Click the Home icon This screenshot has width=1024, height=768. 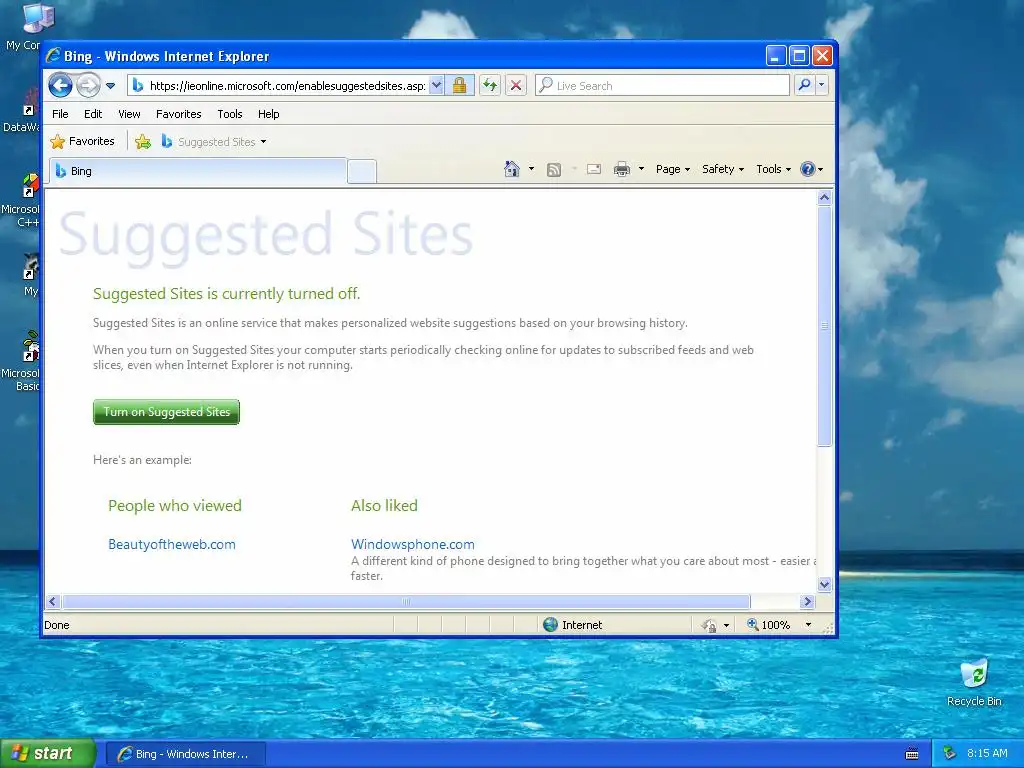pyautogui.click(x=511, y=169)
